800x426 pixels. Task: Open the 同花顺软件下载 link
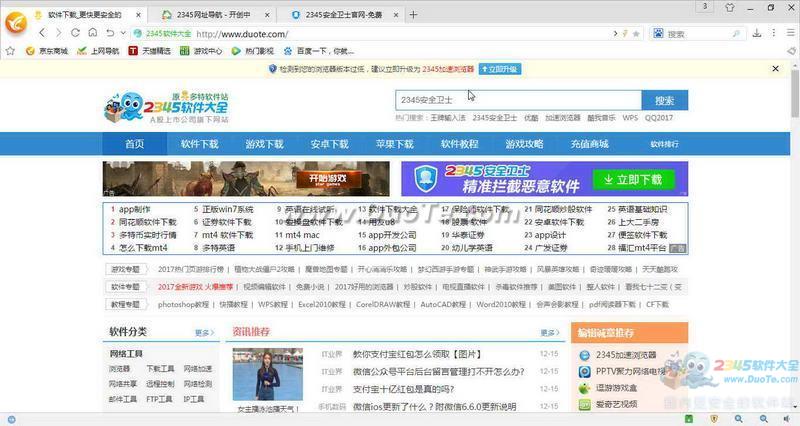click(147, 222)
